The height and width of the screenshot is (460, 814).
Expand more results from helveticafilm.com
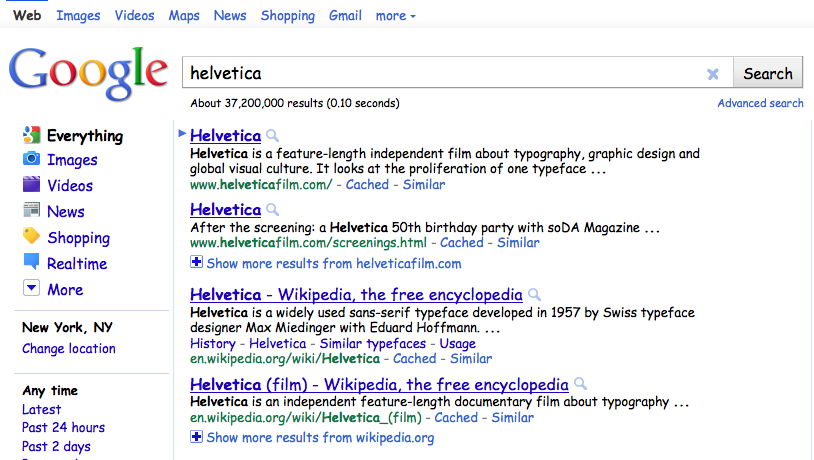point(196,263)
